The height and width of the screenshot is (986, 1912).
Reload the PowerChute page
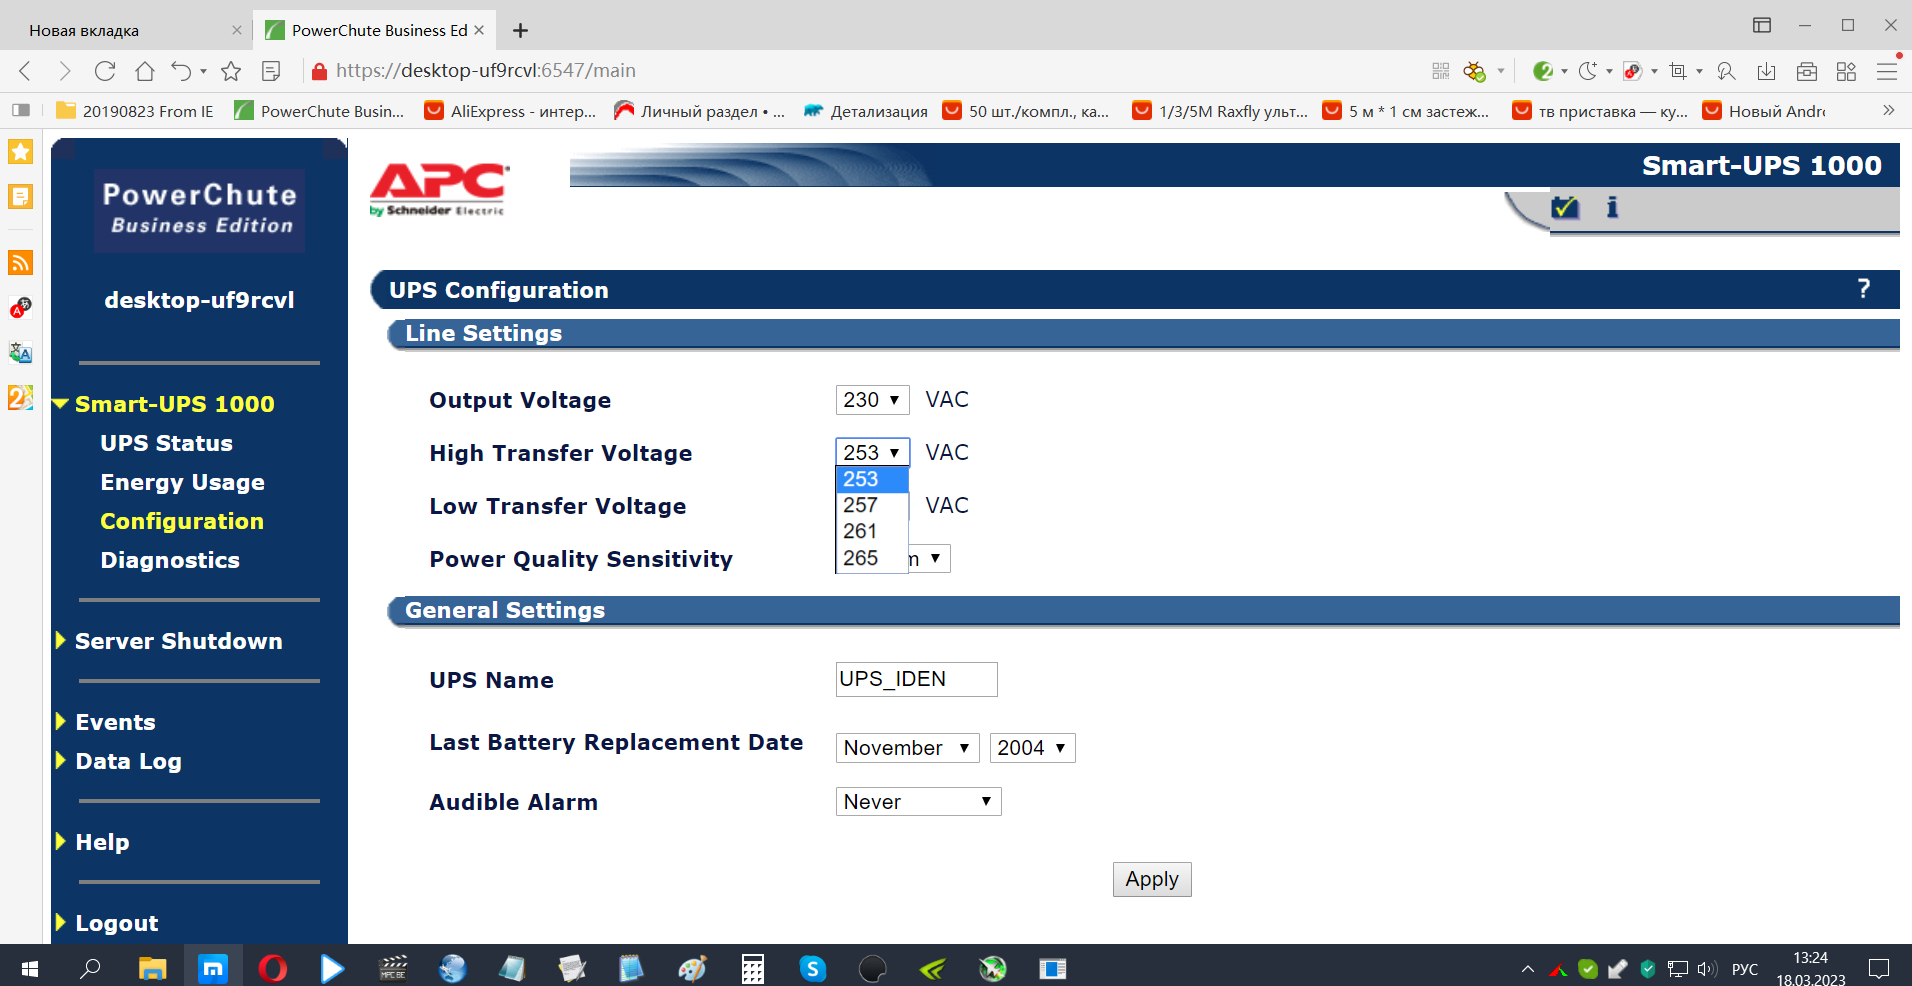[x=105, y=71]
